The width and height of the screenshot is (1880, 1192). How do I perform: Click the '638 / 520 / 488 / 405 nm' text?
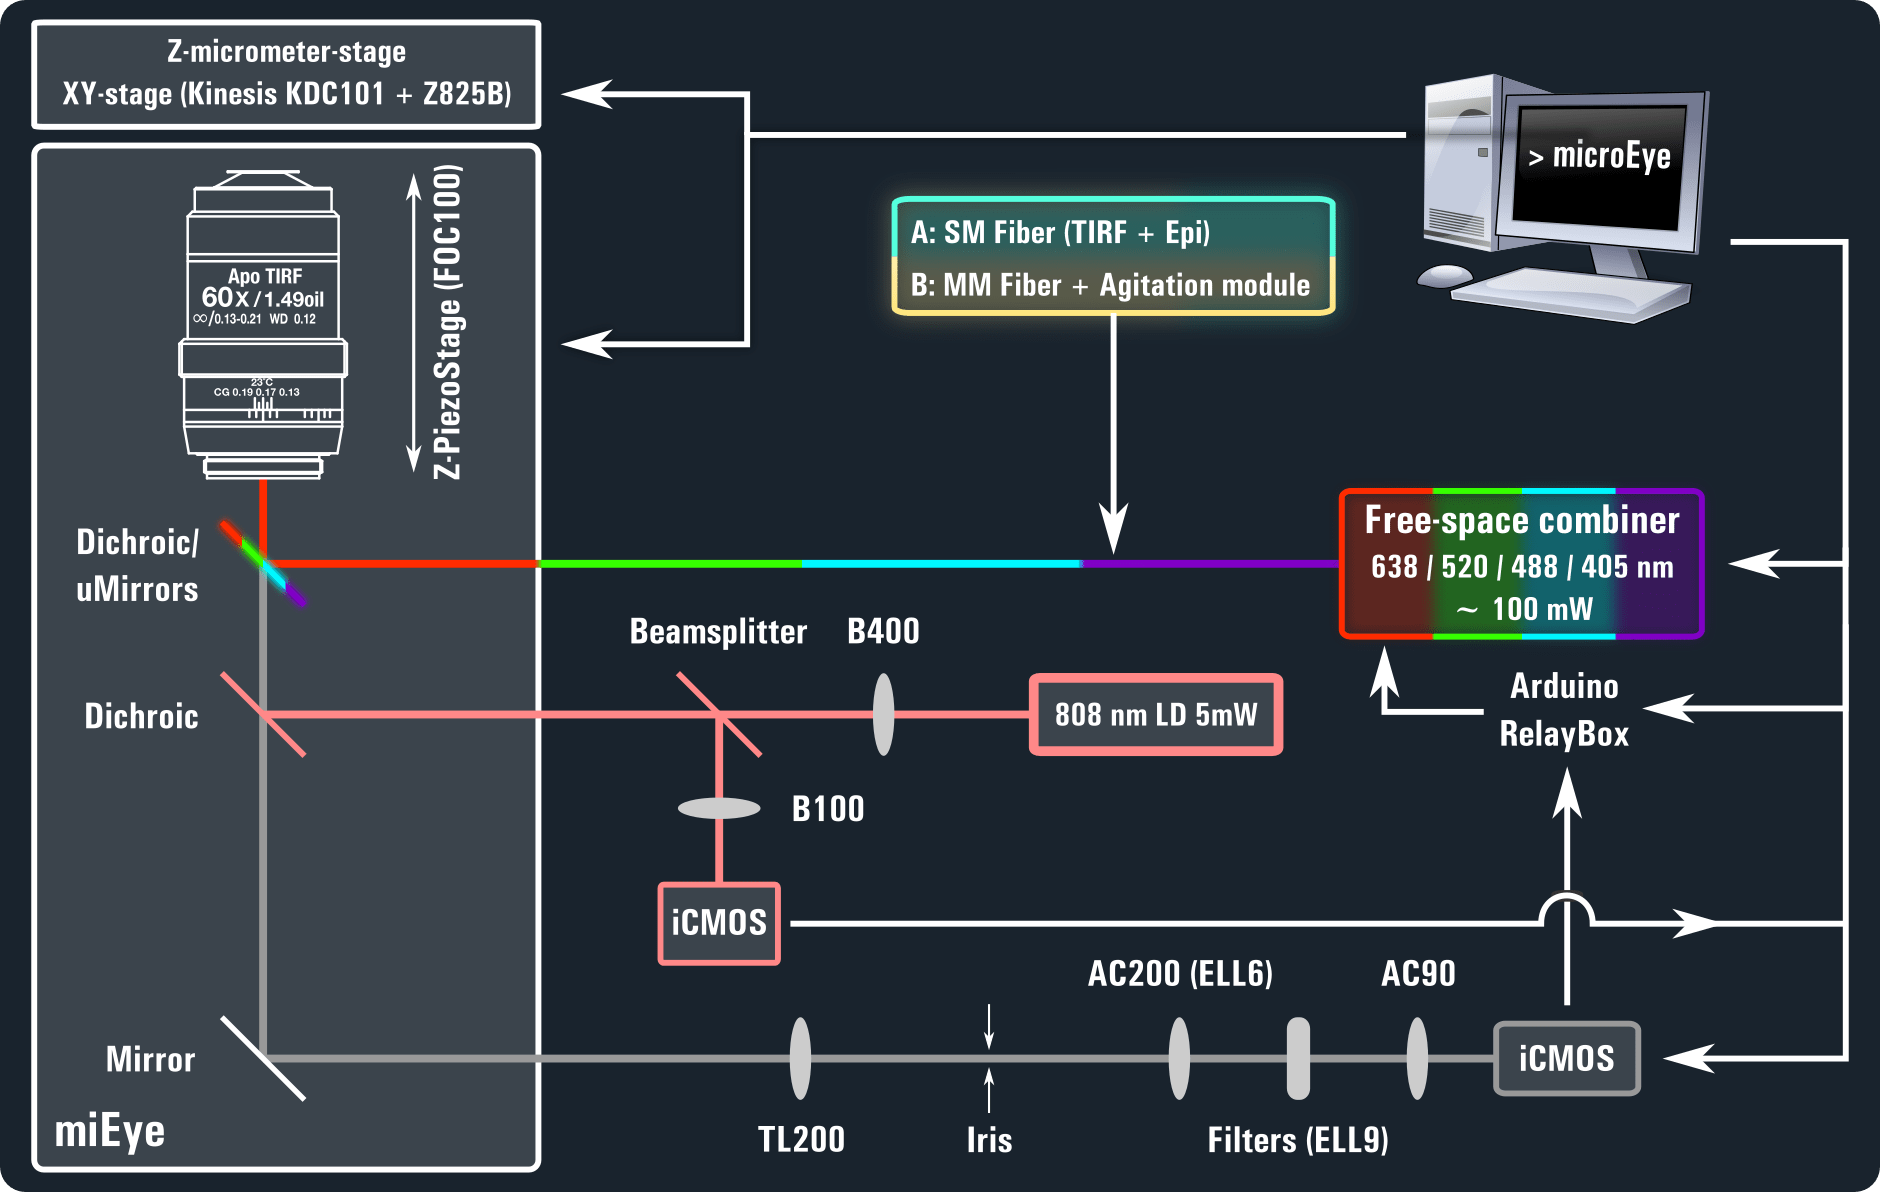(x=1522, y=567)
